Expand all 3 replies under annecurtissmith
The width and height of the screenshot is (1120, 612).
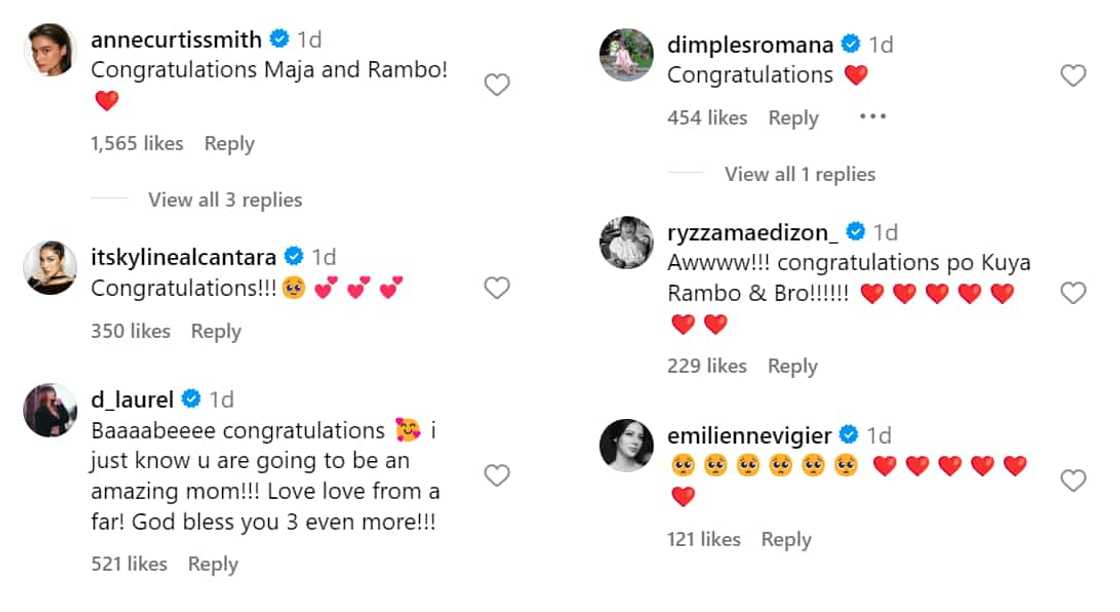pos(225,200)
